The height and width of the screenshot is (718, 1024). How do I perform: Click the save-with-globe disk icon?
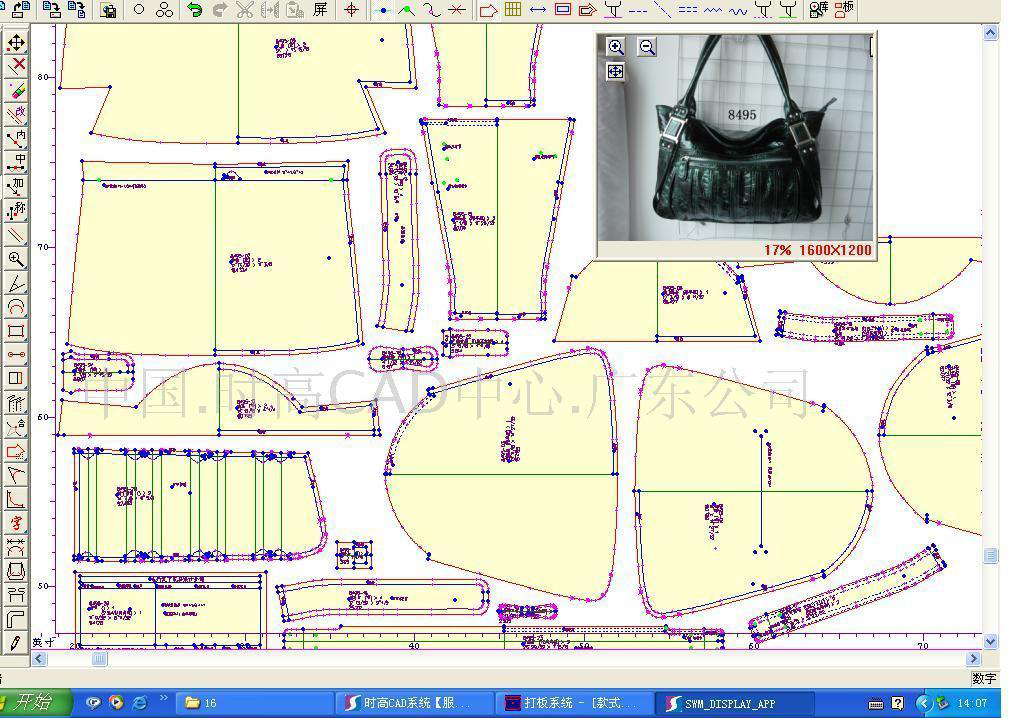pyautogui.click(x=109, y=10)
